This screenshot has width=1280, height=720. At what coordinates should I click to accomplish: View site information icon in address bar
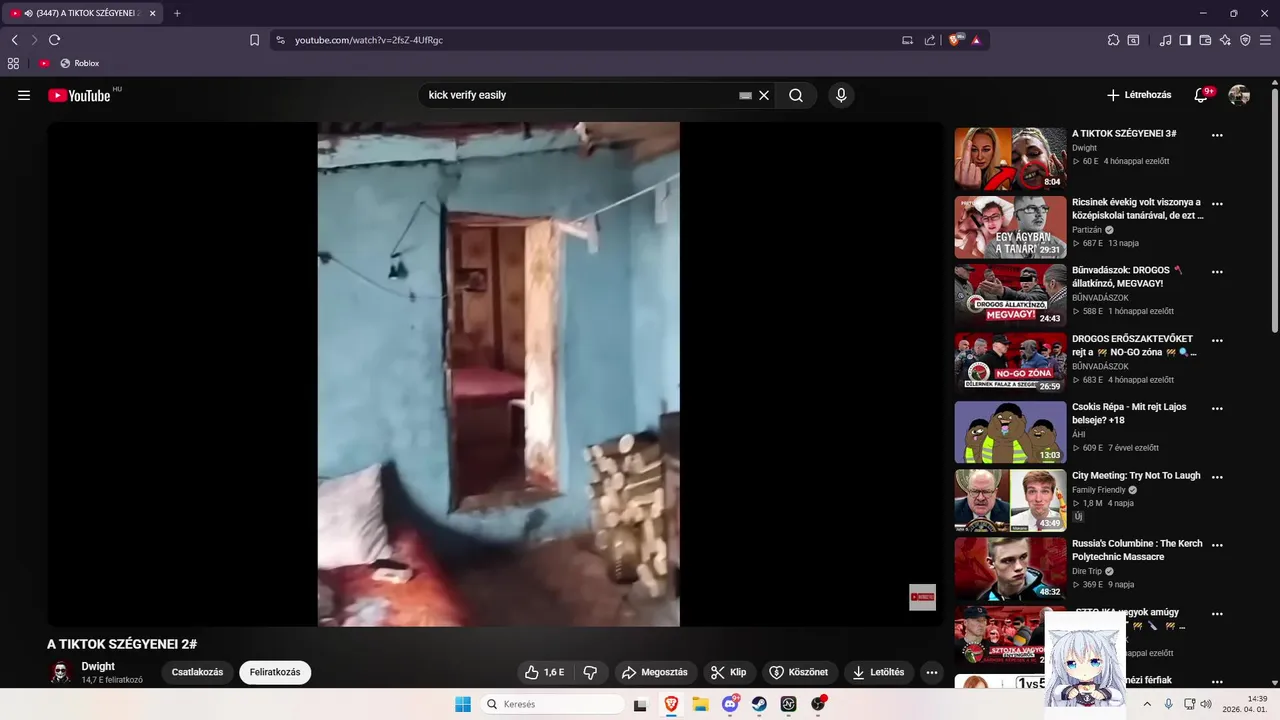click(x=280, y=40)
